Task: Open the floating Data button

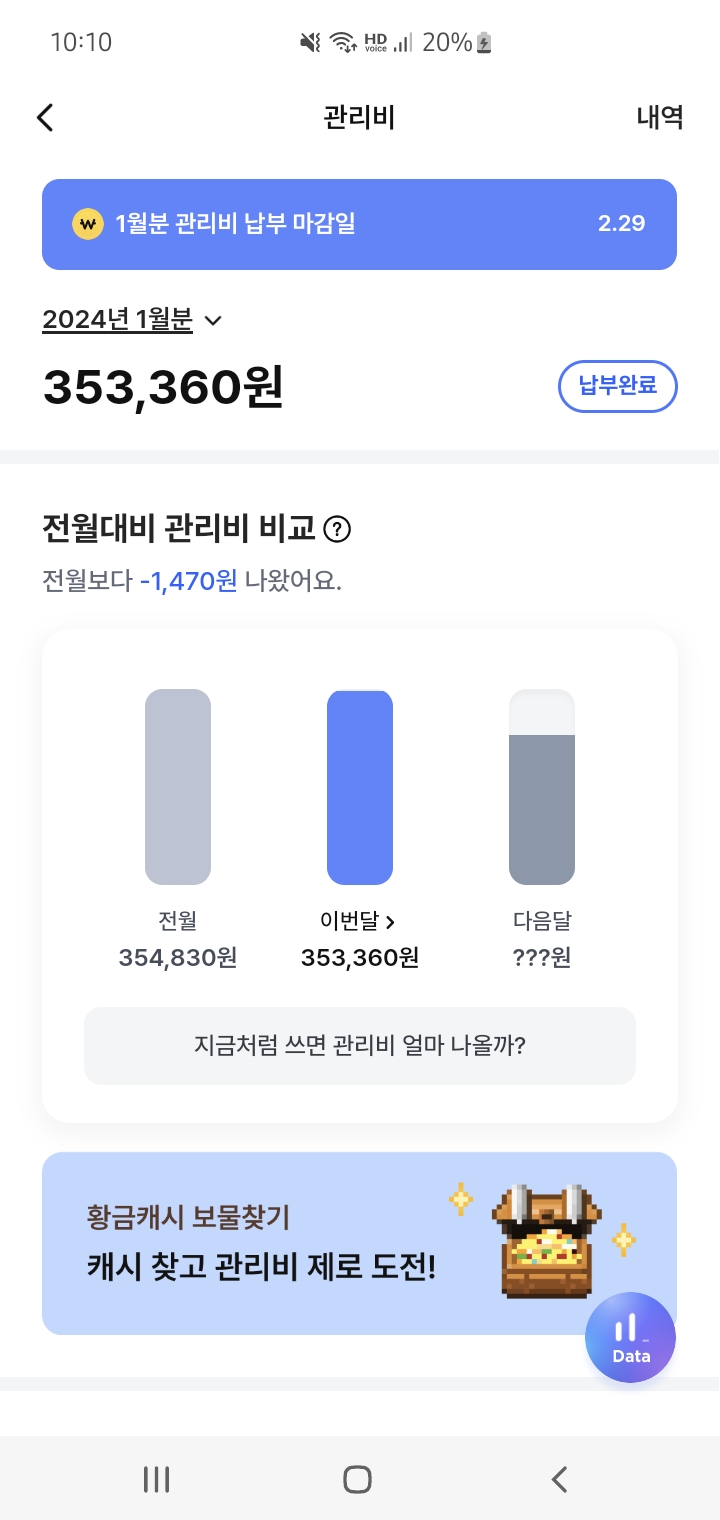Action: (631, 1338)
